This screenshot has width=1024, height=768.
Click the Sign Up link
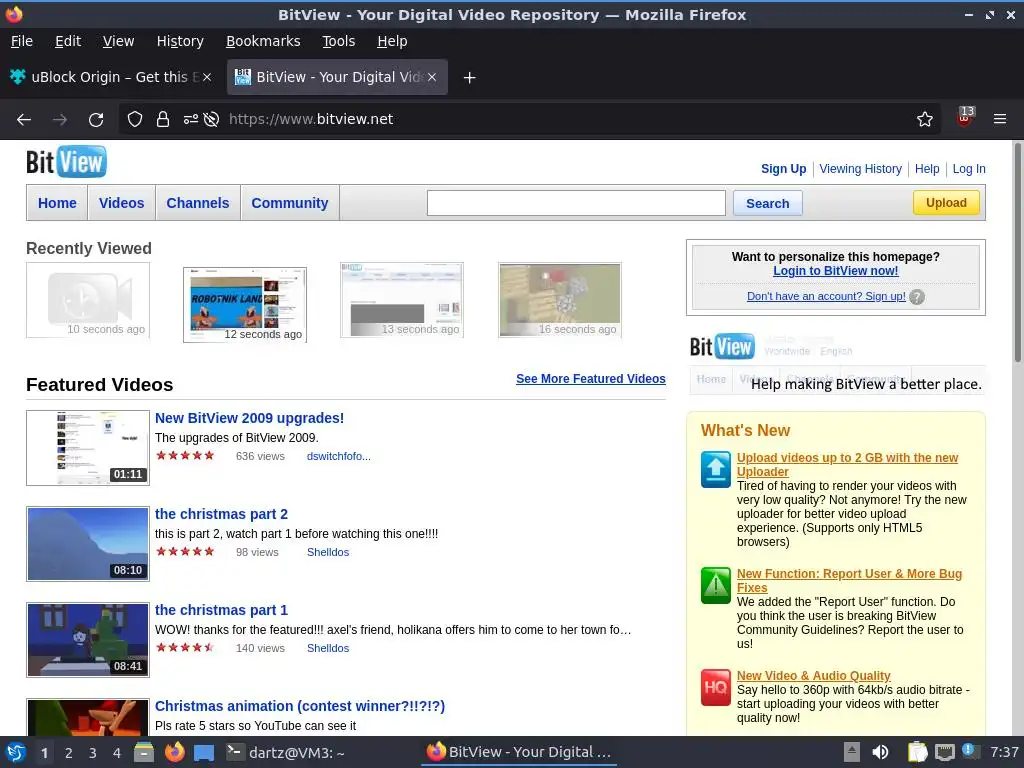tap(783, 168)
